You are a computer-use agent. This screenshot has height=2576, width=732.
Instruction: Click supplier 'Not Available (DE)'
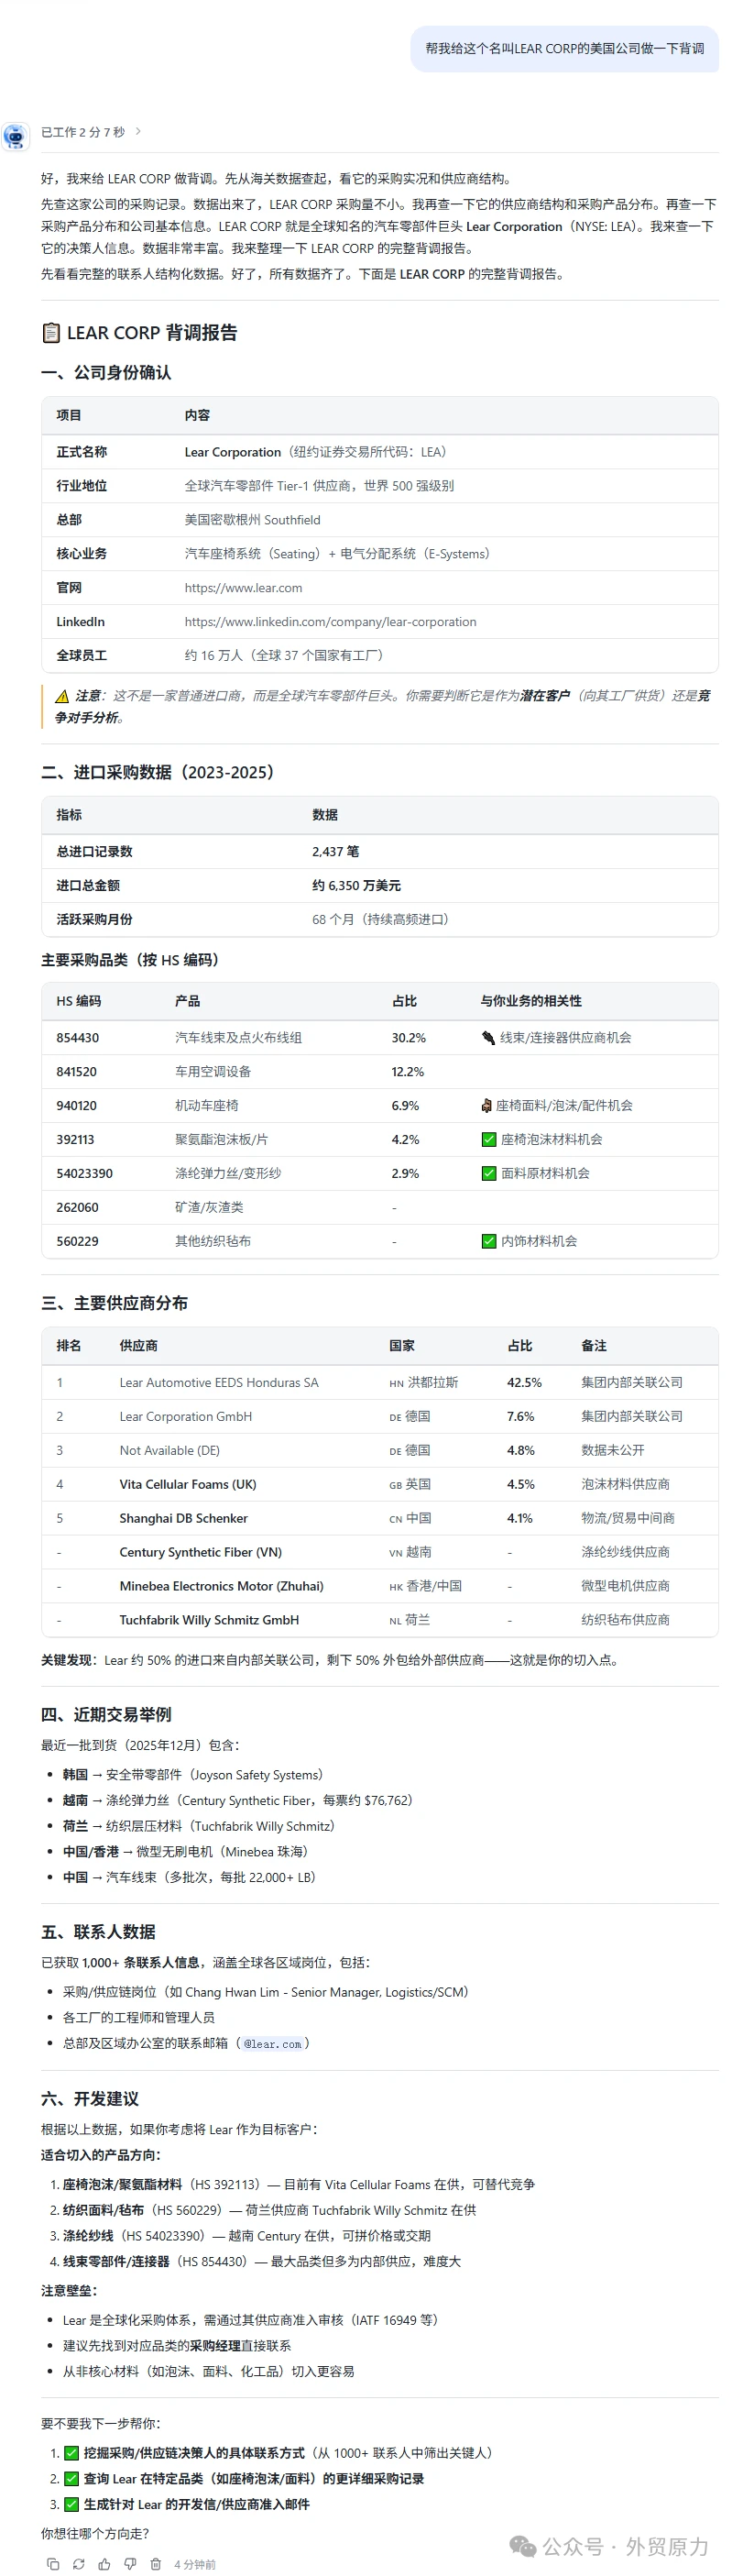click(169, 1451)
